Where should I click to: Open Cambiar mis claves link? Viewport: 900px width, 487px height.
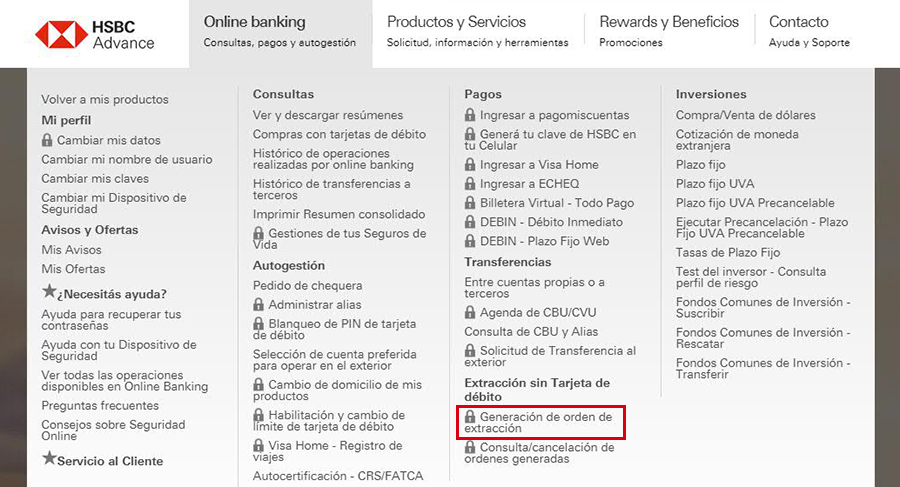tap(95, 179)
